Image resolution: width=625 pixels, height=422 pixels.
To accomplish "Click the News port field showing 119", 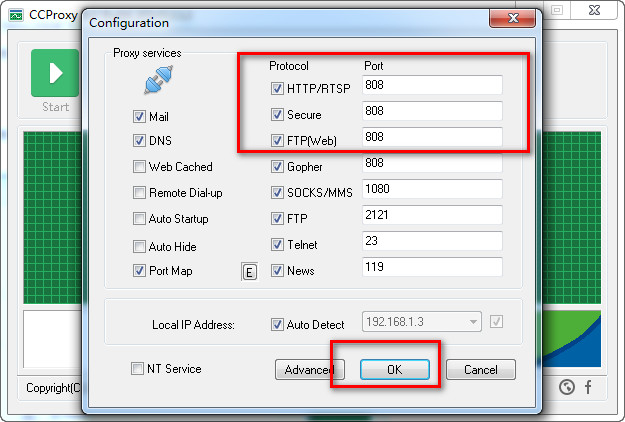I will 432,267.
